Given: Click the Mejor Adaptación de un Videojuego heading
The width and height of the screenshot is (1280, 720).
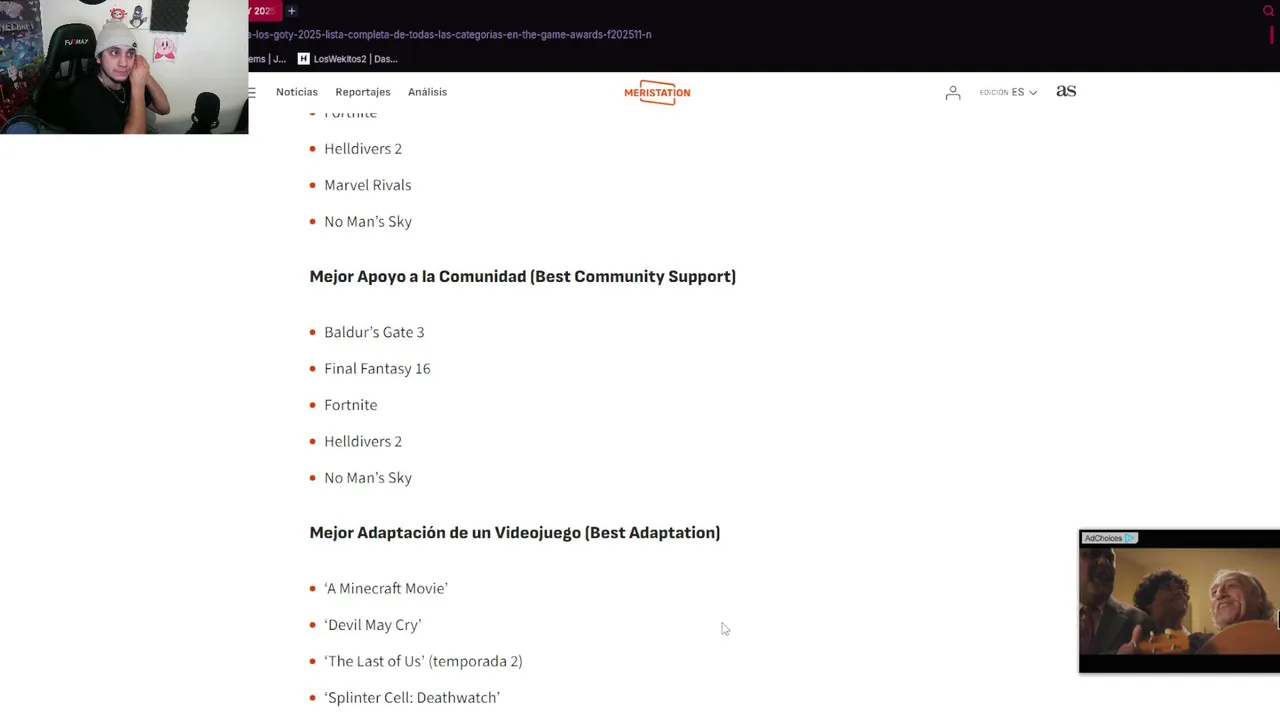Looking at the screenshot, I should coord(515,533).
